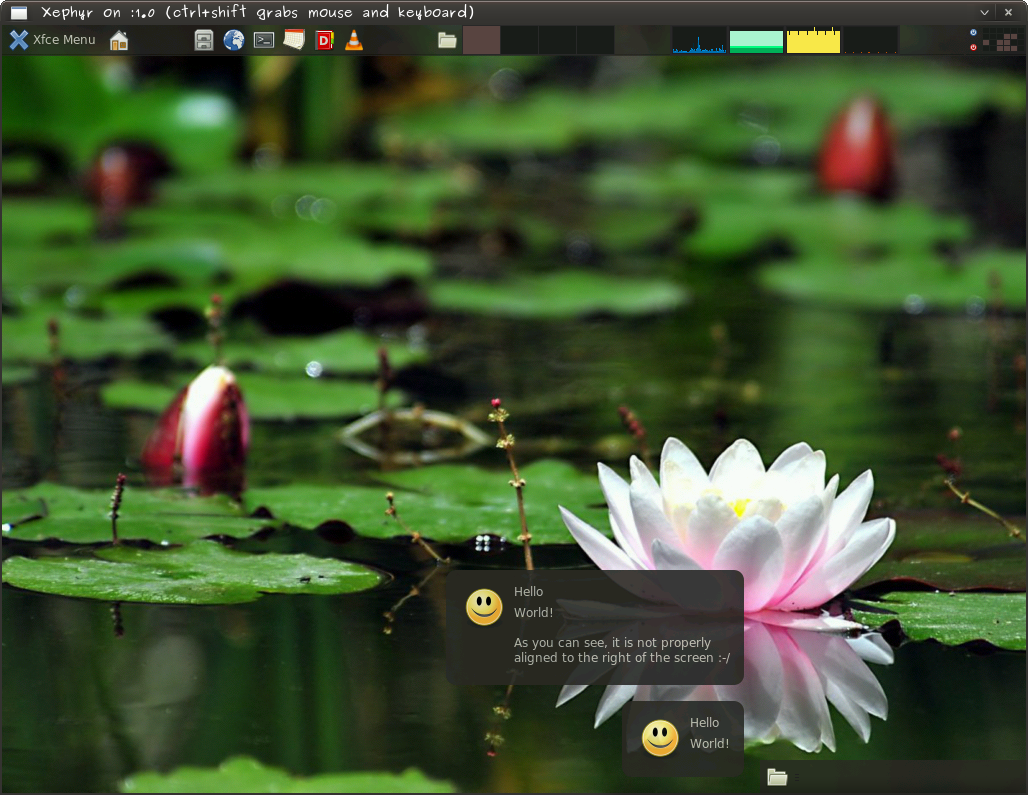Click the small lower Hello World notification
This screenshot has height=795, width=1028.
click(683, 739)
